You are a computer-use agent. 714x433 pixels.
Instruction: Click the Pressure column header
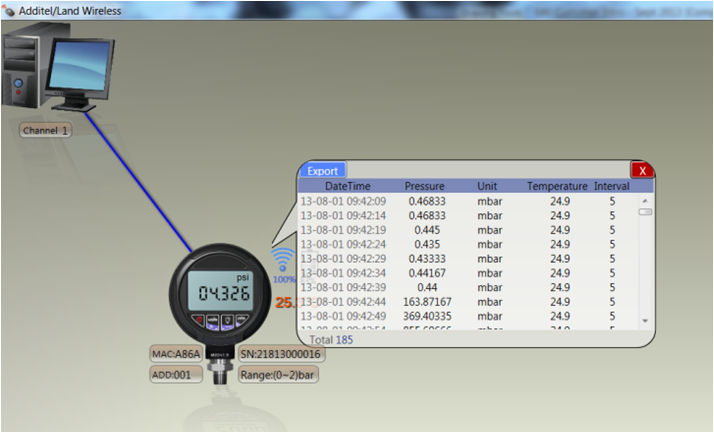click(424, 186)
